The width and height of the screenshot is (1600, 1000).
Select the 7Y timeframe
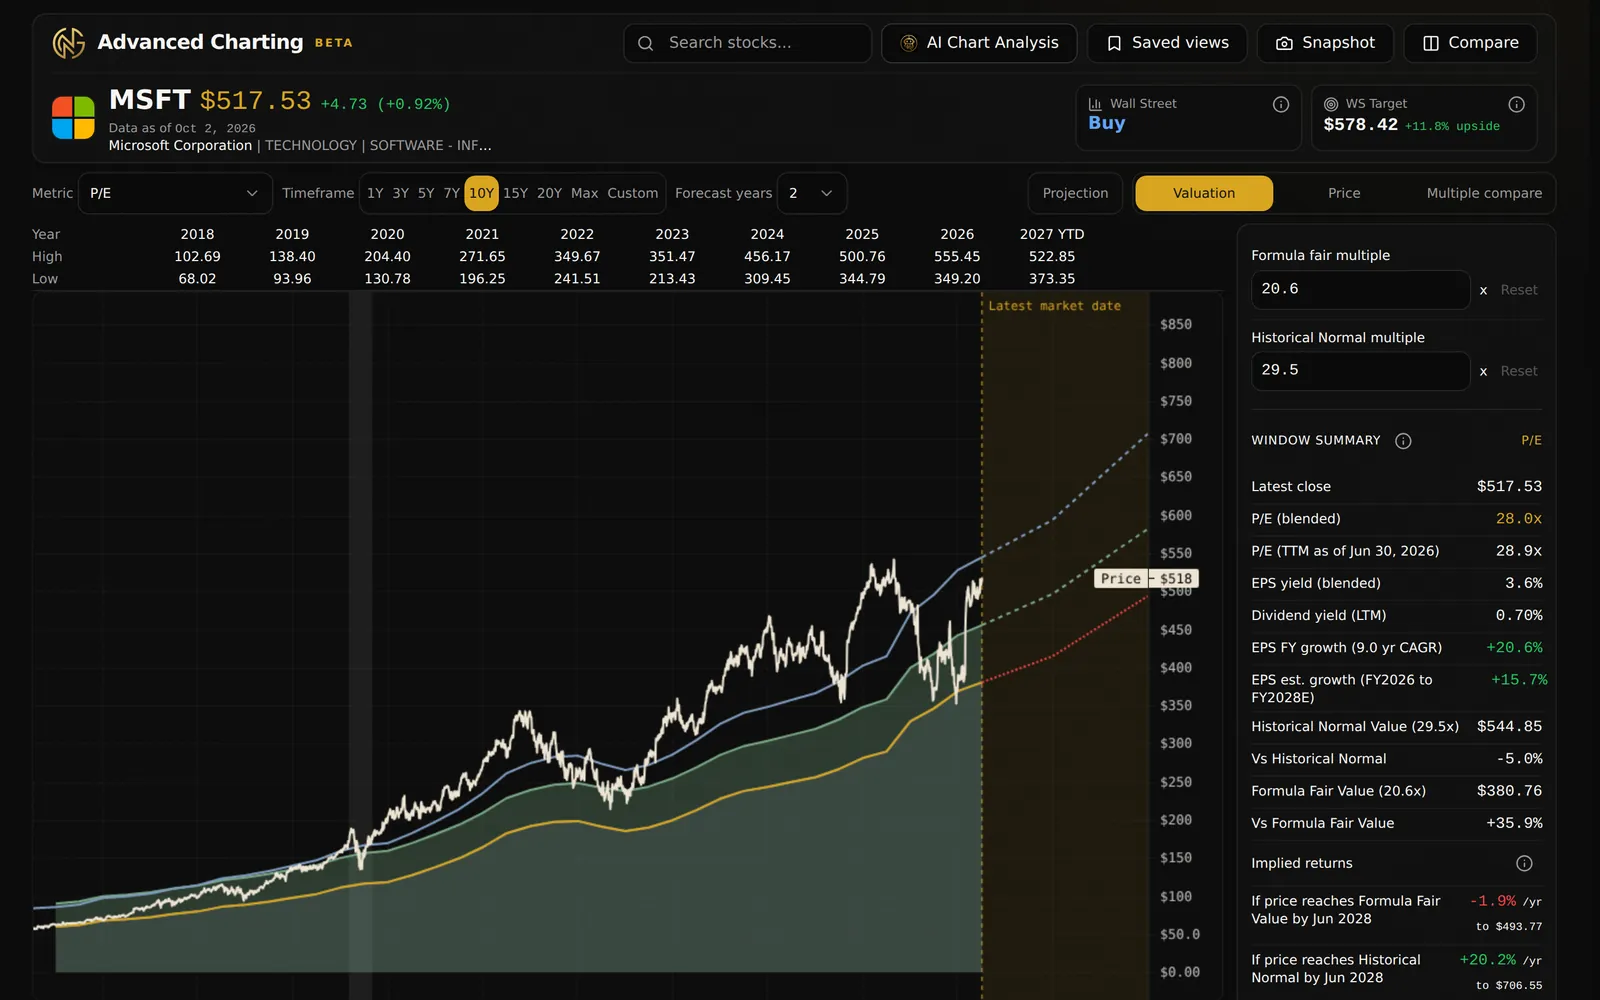(x=452, y=193)
